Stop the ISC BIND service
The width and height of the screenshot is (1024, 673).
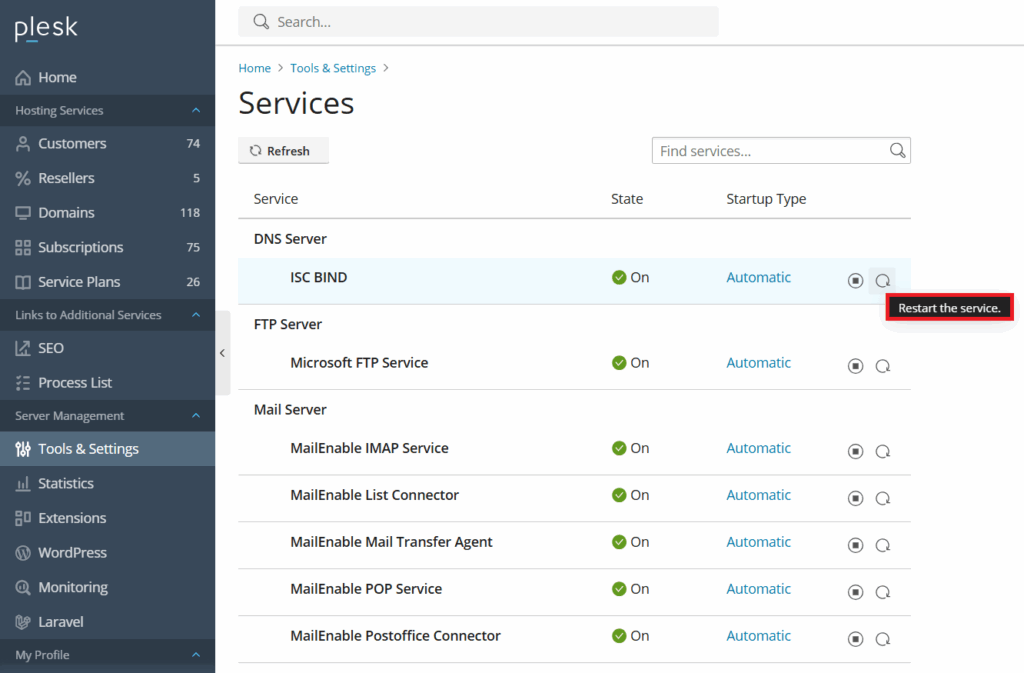pos(855,281)
